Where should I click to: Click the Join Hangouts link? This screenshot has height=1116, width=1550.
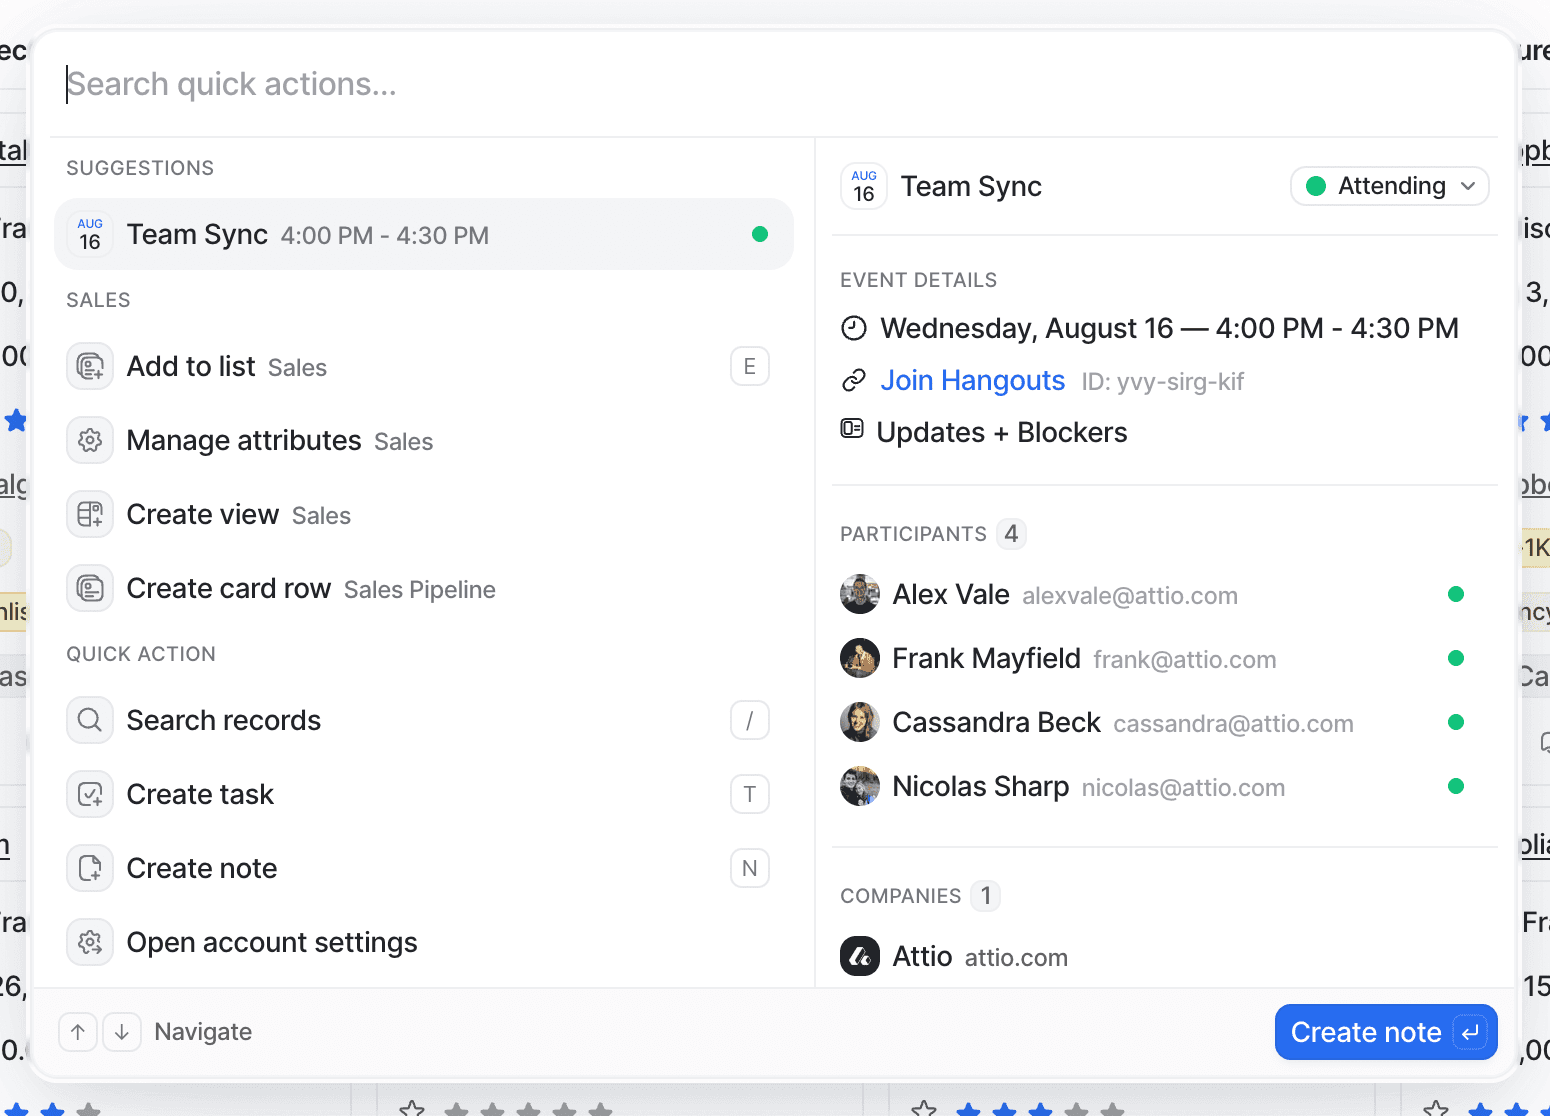point(972,381)
